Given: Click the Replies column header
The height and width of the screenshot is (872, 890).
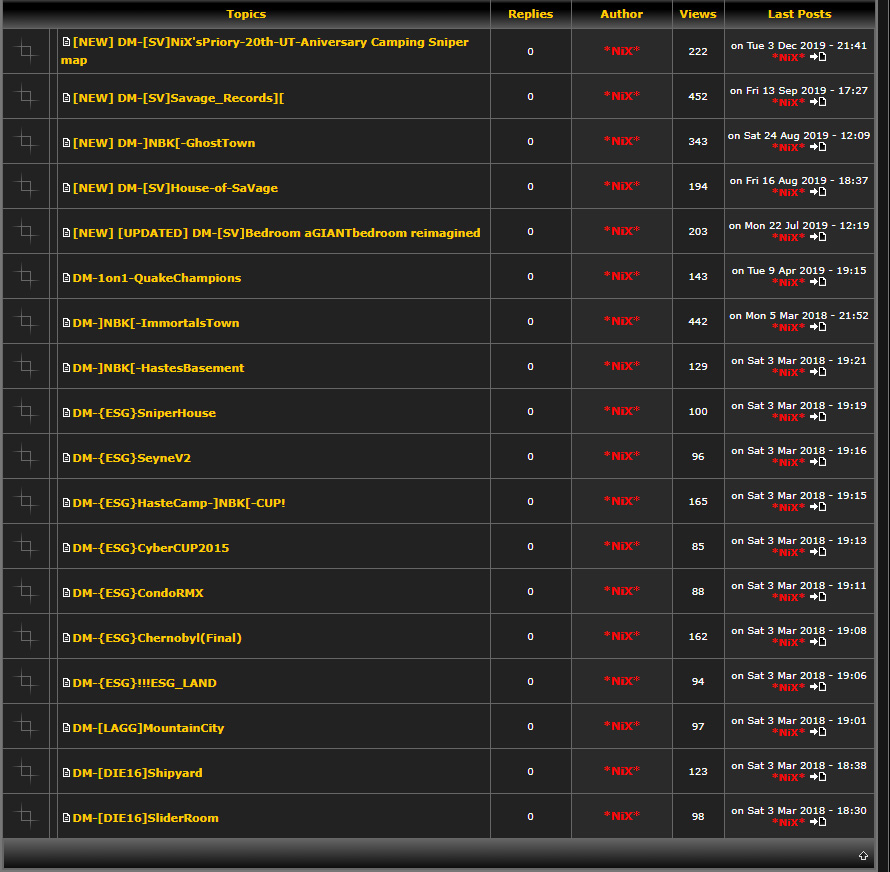Looking at the screenshot, I should [530, 14].
